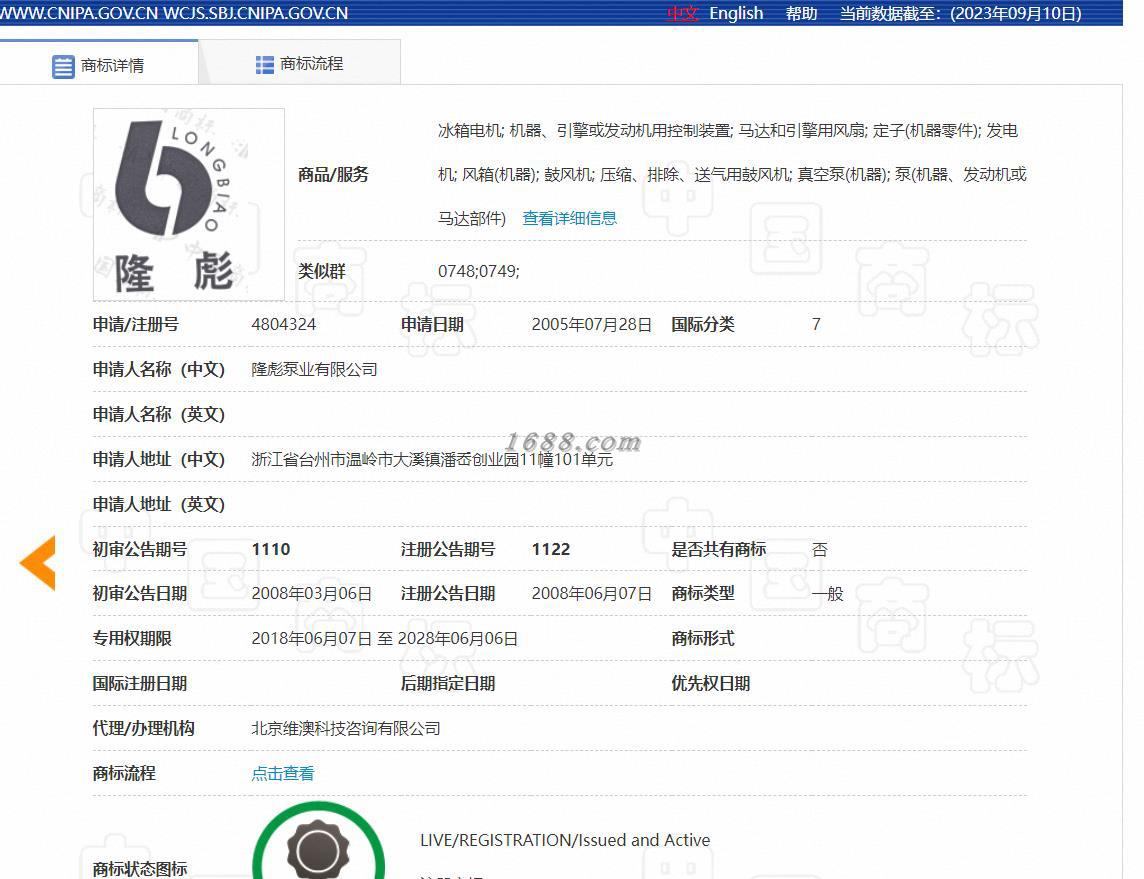1144x879 pixels.
Task: Switch language to English
Action: click(x=736, y=14)
